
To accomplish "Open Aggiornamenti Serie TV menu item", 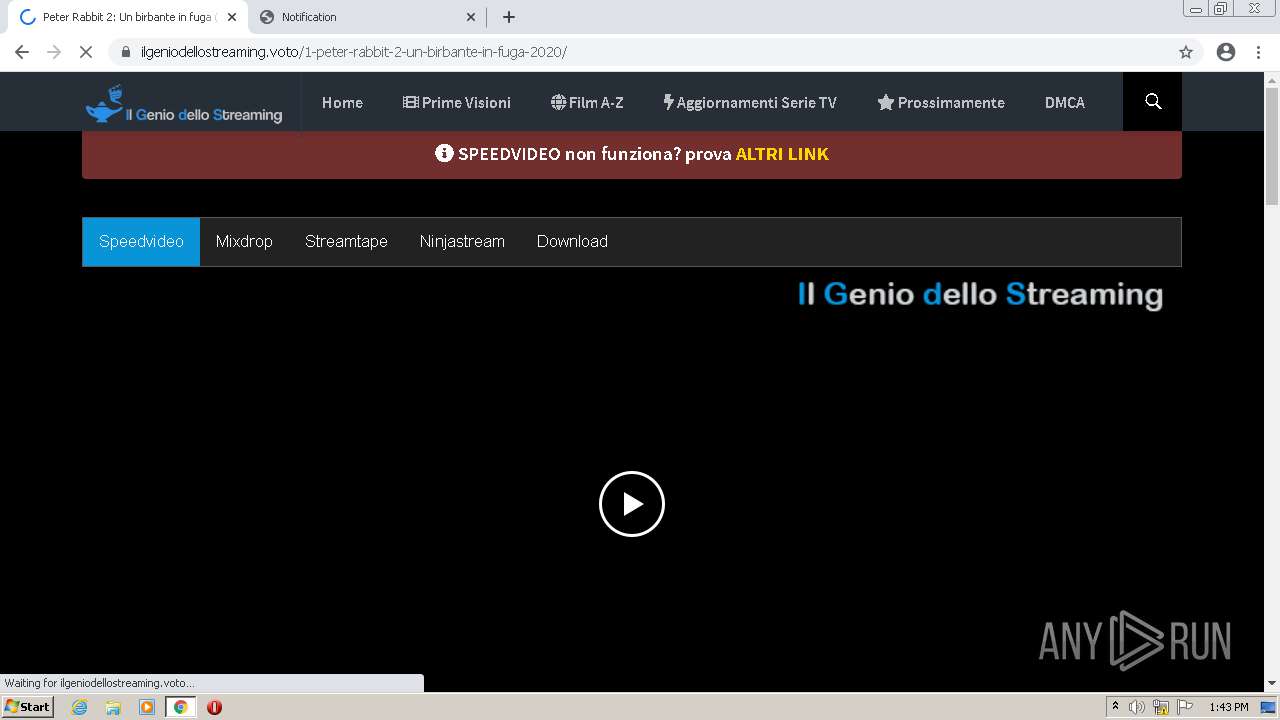I will pyautogui.click(x=750, y=102).
